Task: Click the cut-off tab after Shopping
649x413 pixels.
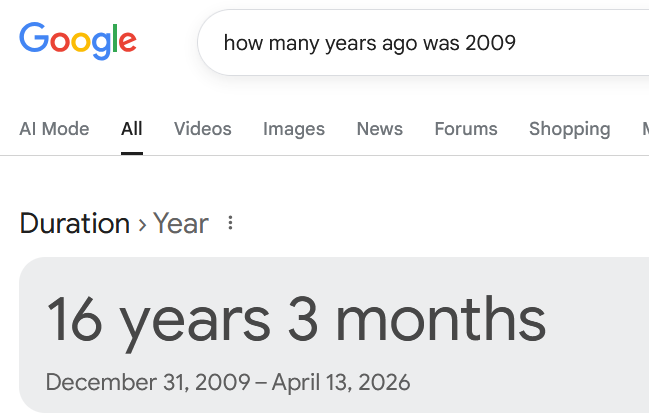Action: click(644, 129)
